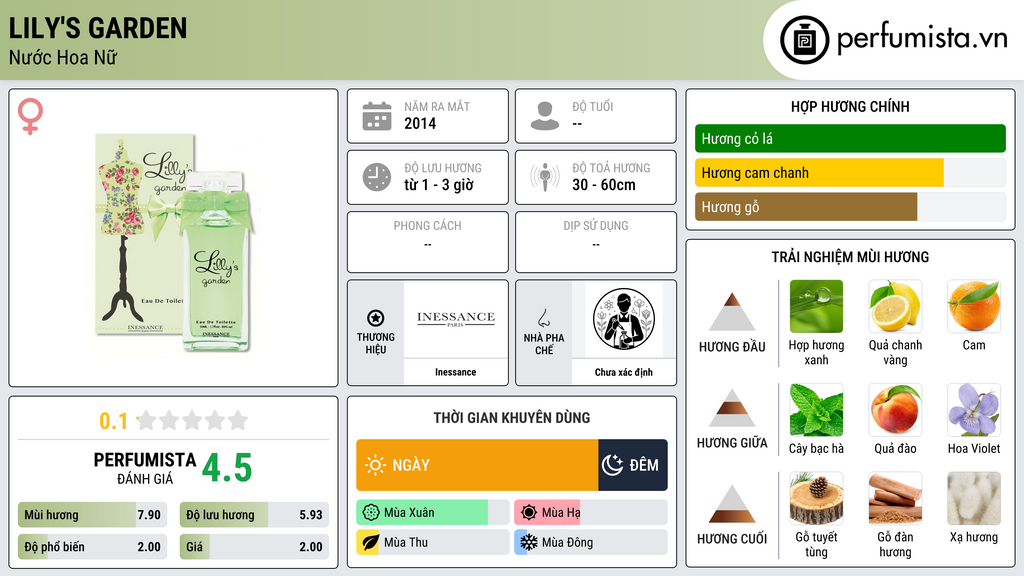
Task: Click the Hương đầu pyramid icon
Action: pyautogui.click(x=732, y=312)
